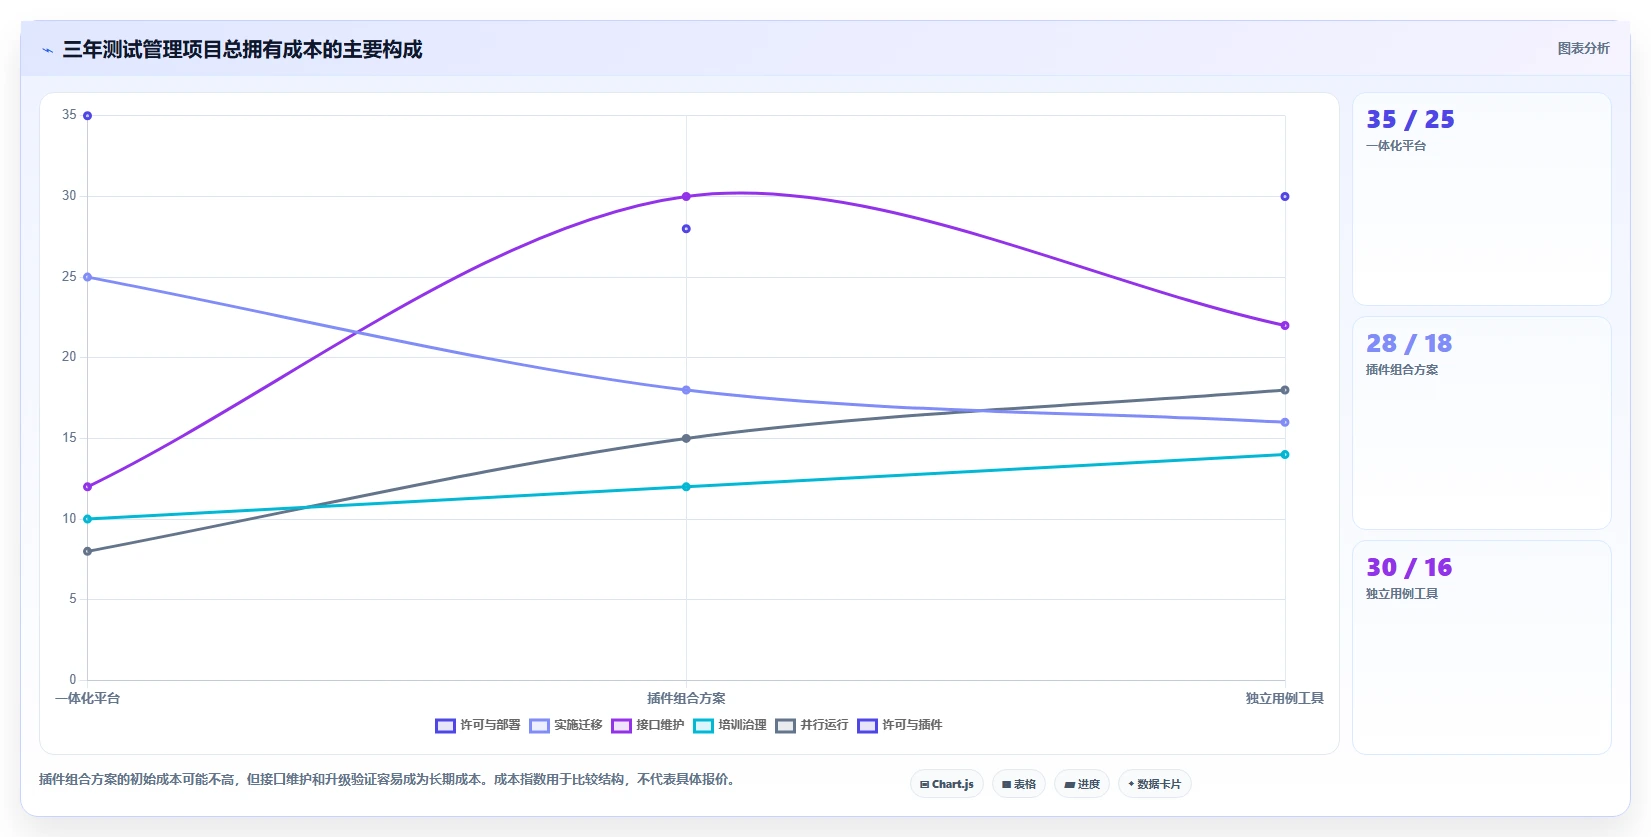This screenshot has height=837, width=1651.
Task: Disable the 许可与插件 series in the legend
Action: click(900, 725)
